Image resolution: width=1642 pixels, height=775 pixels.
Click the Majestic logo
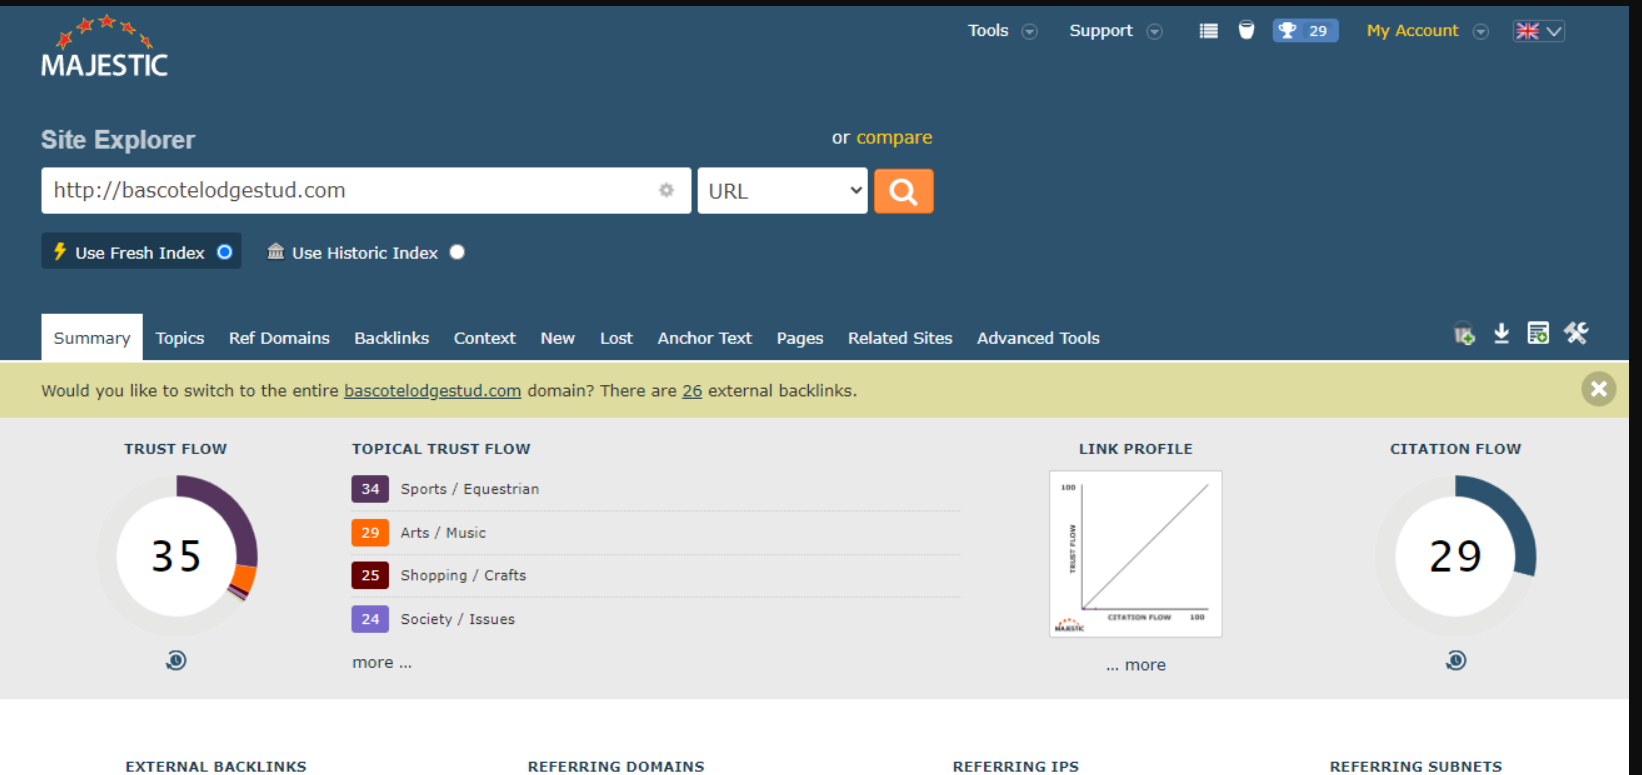[104, 47]
